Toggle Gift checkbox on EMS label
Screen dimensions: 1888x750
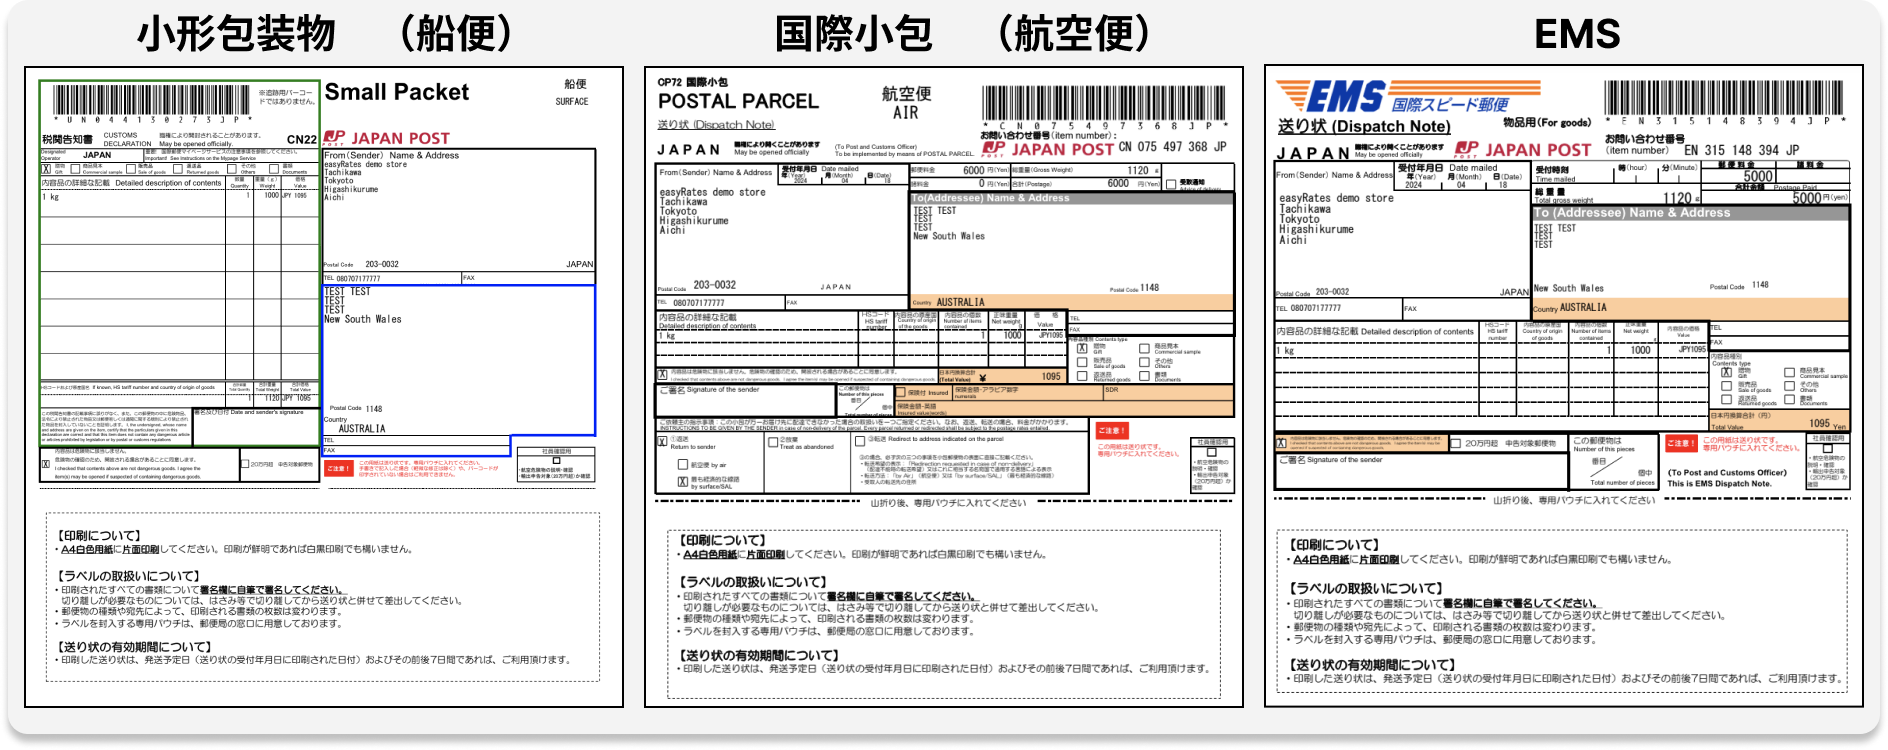pyautogui.click(x=1726, y=372)
